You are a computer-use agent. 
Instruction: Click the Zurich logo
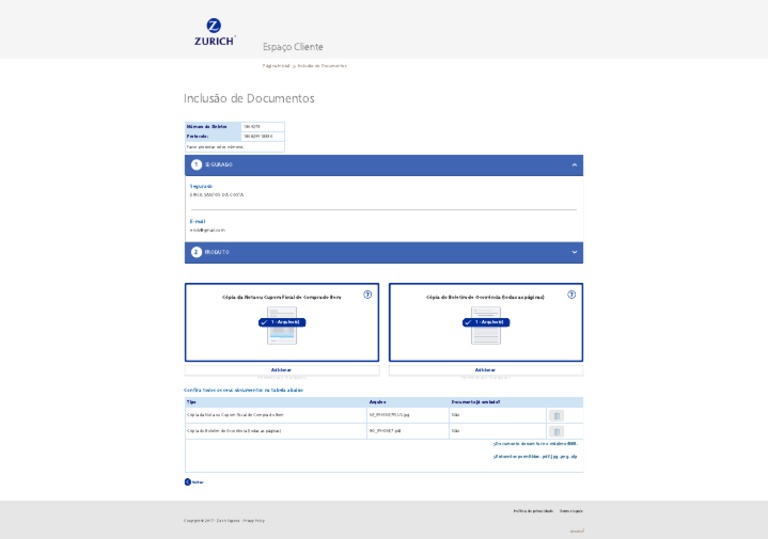(x=214, y=32)
